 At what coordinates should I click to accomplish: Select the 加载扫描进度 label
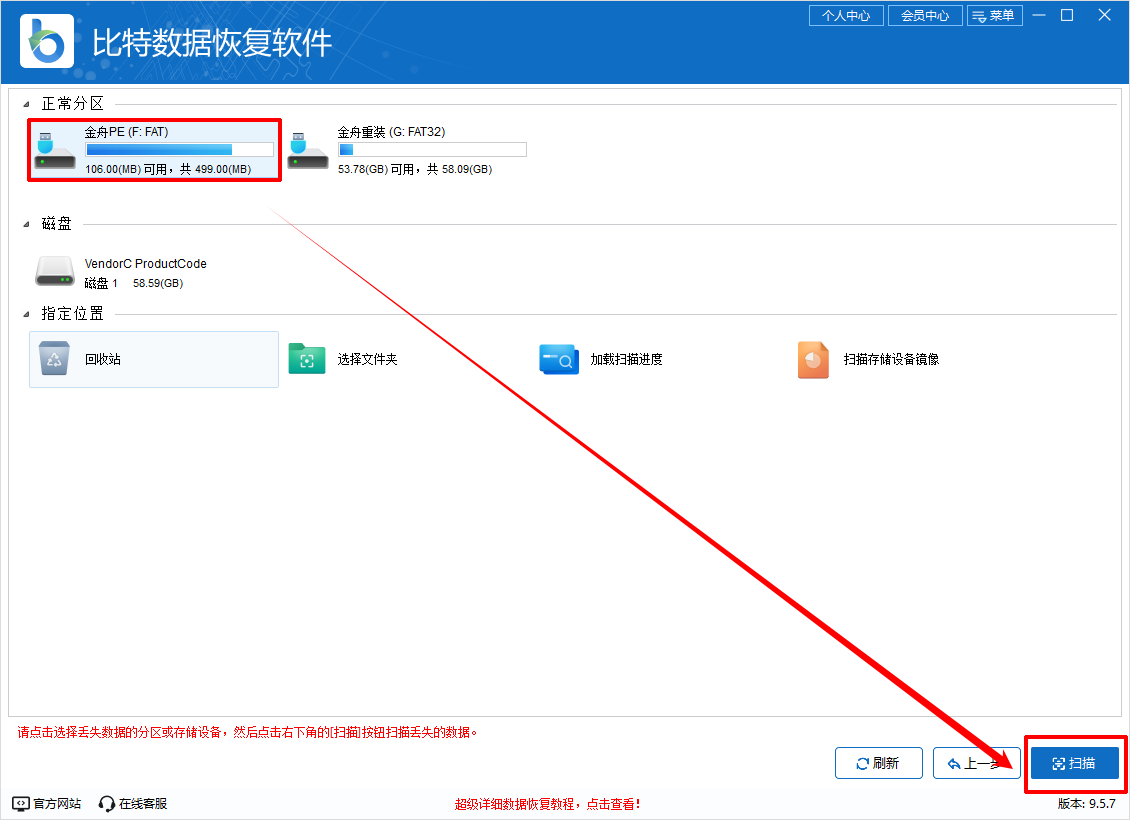[626, 359]
